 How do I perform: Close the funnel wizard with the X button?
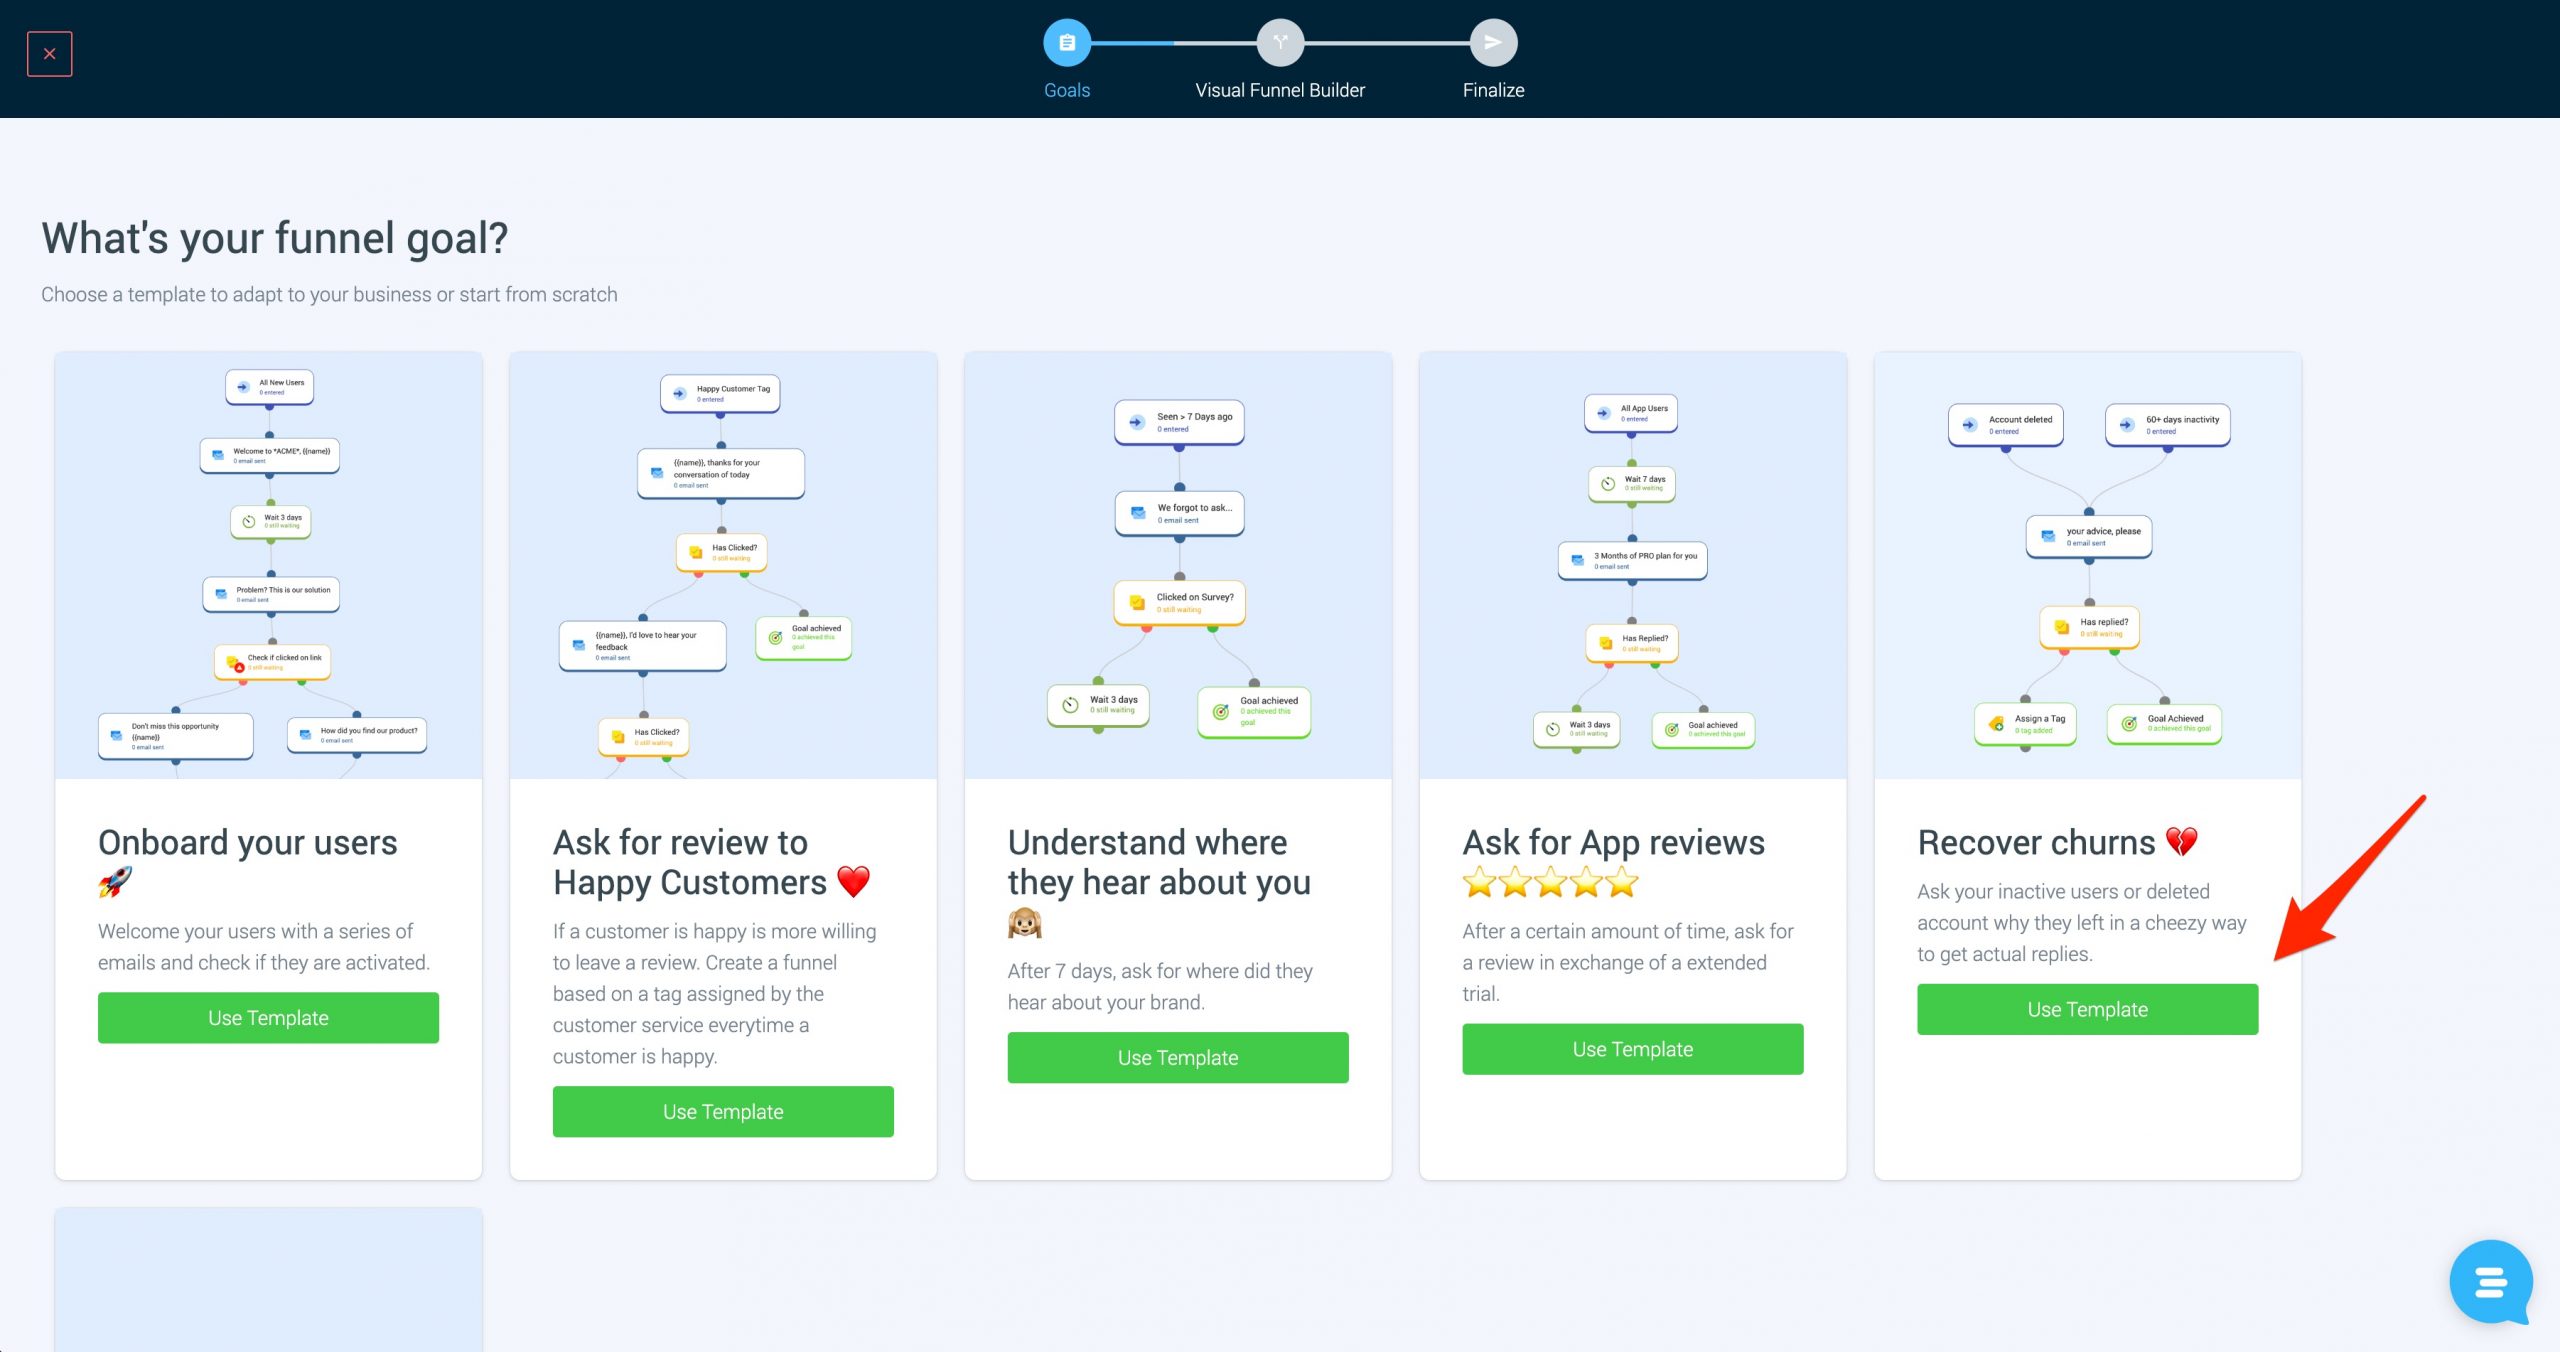[x=49, y=54]
